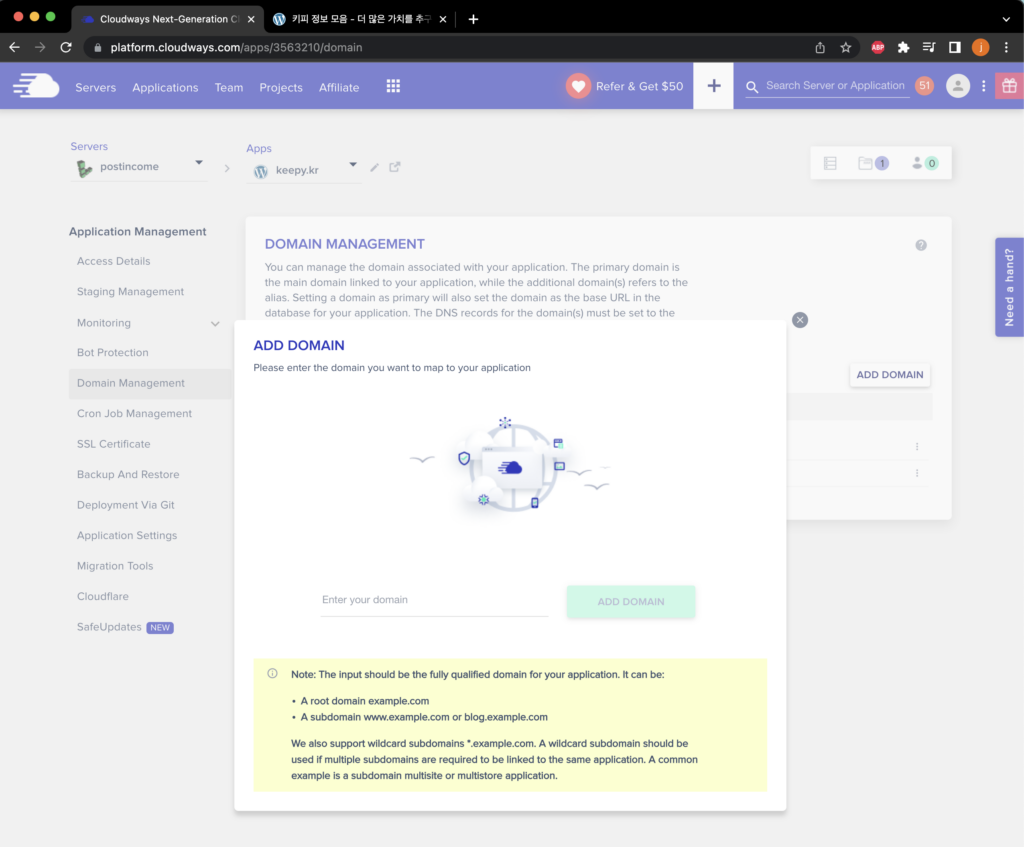Open the 51 notifications badge

(x=924, y=86)
